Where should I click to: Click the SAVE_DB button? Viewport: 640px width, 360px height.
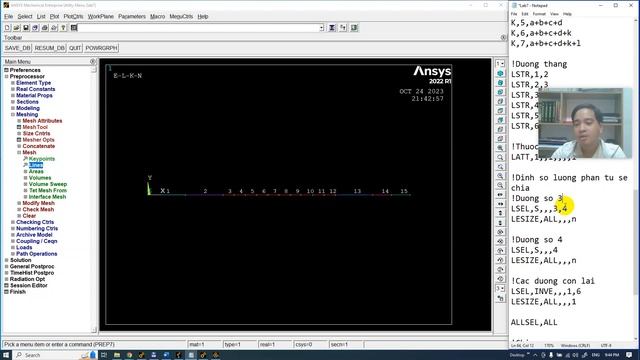point(18,48)
